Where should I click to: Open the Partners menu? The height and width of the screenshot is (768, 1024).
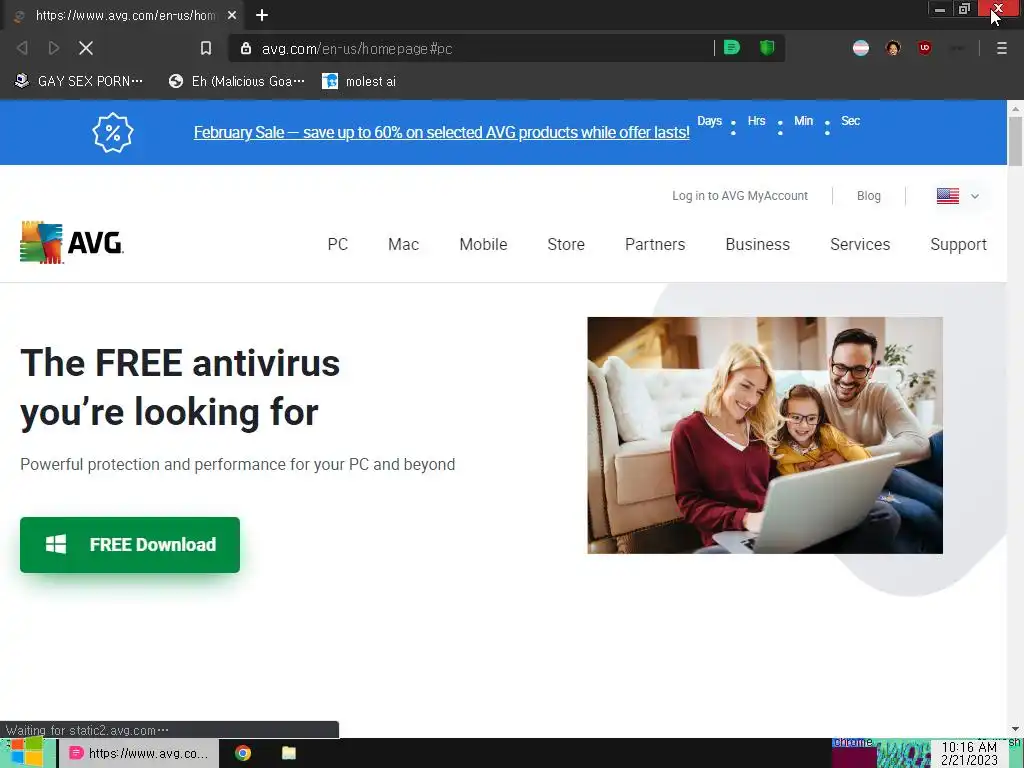[x=655, y=244]
